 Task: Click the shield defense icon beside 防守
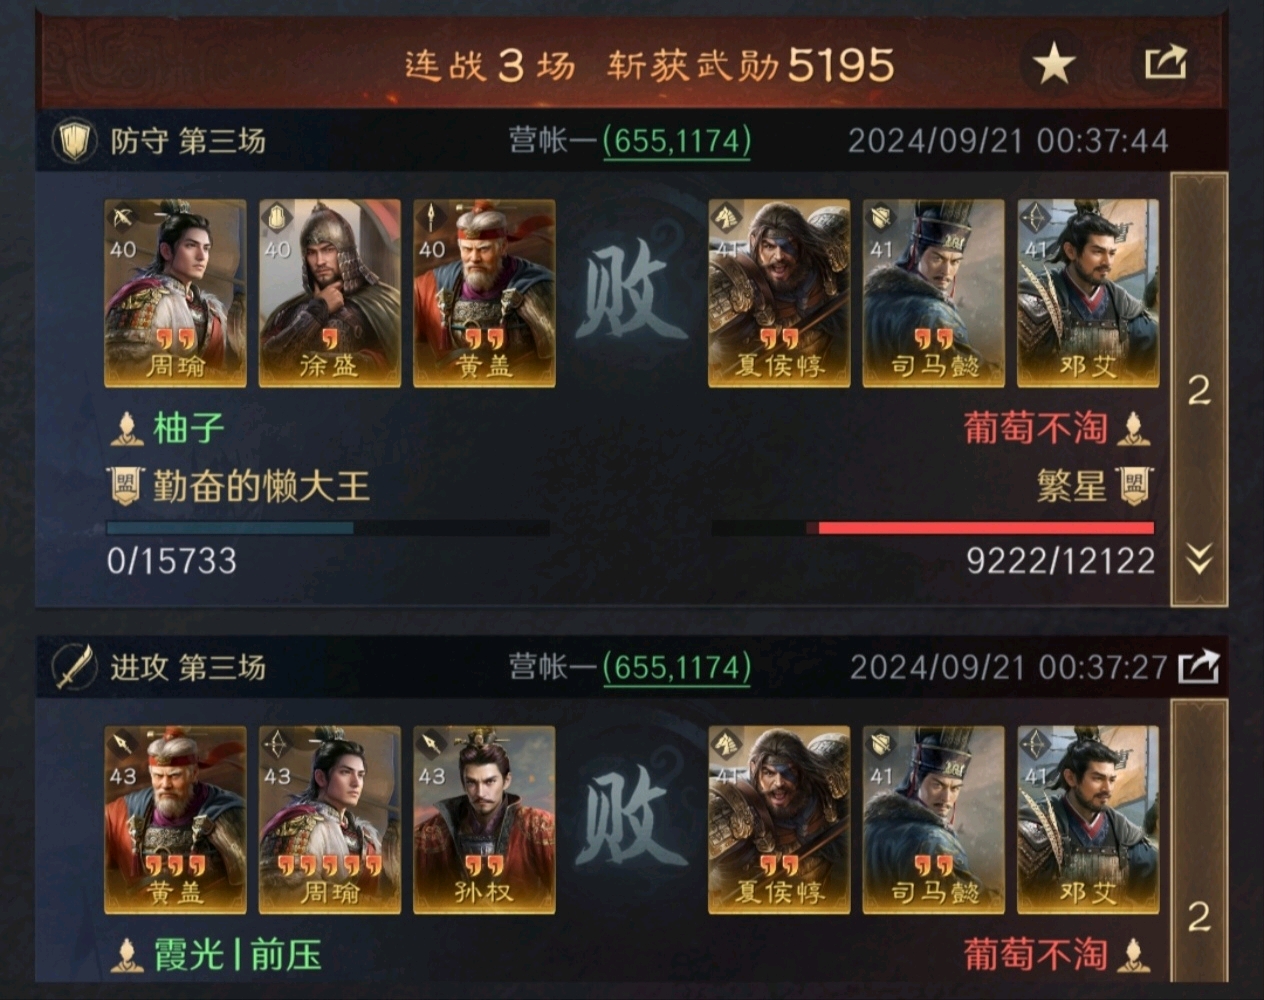pos(73,141)
